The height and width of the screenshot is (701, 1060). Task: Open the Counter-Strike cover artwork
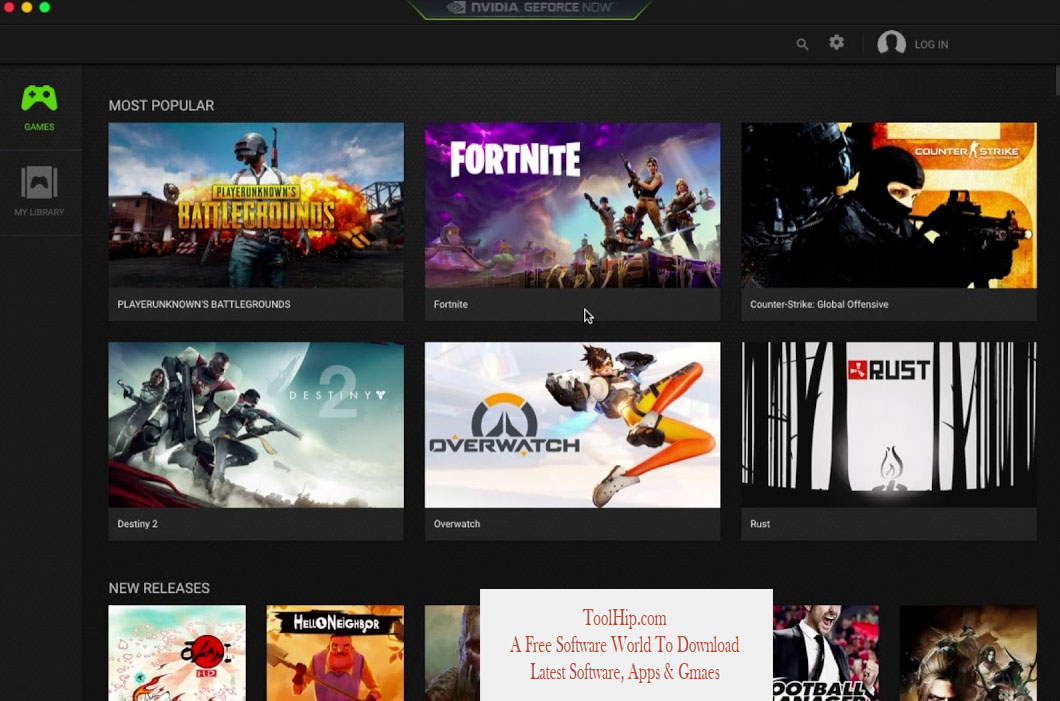pyautogui.click(x=889, y=205)
